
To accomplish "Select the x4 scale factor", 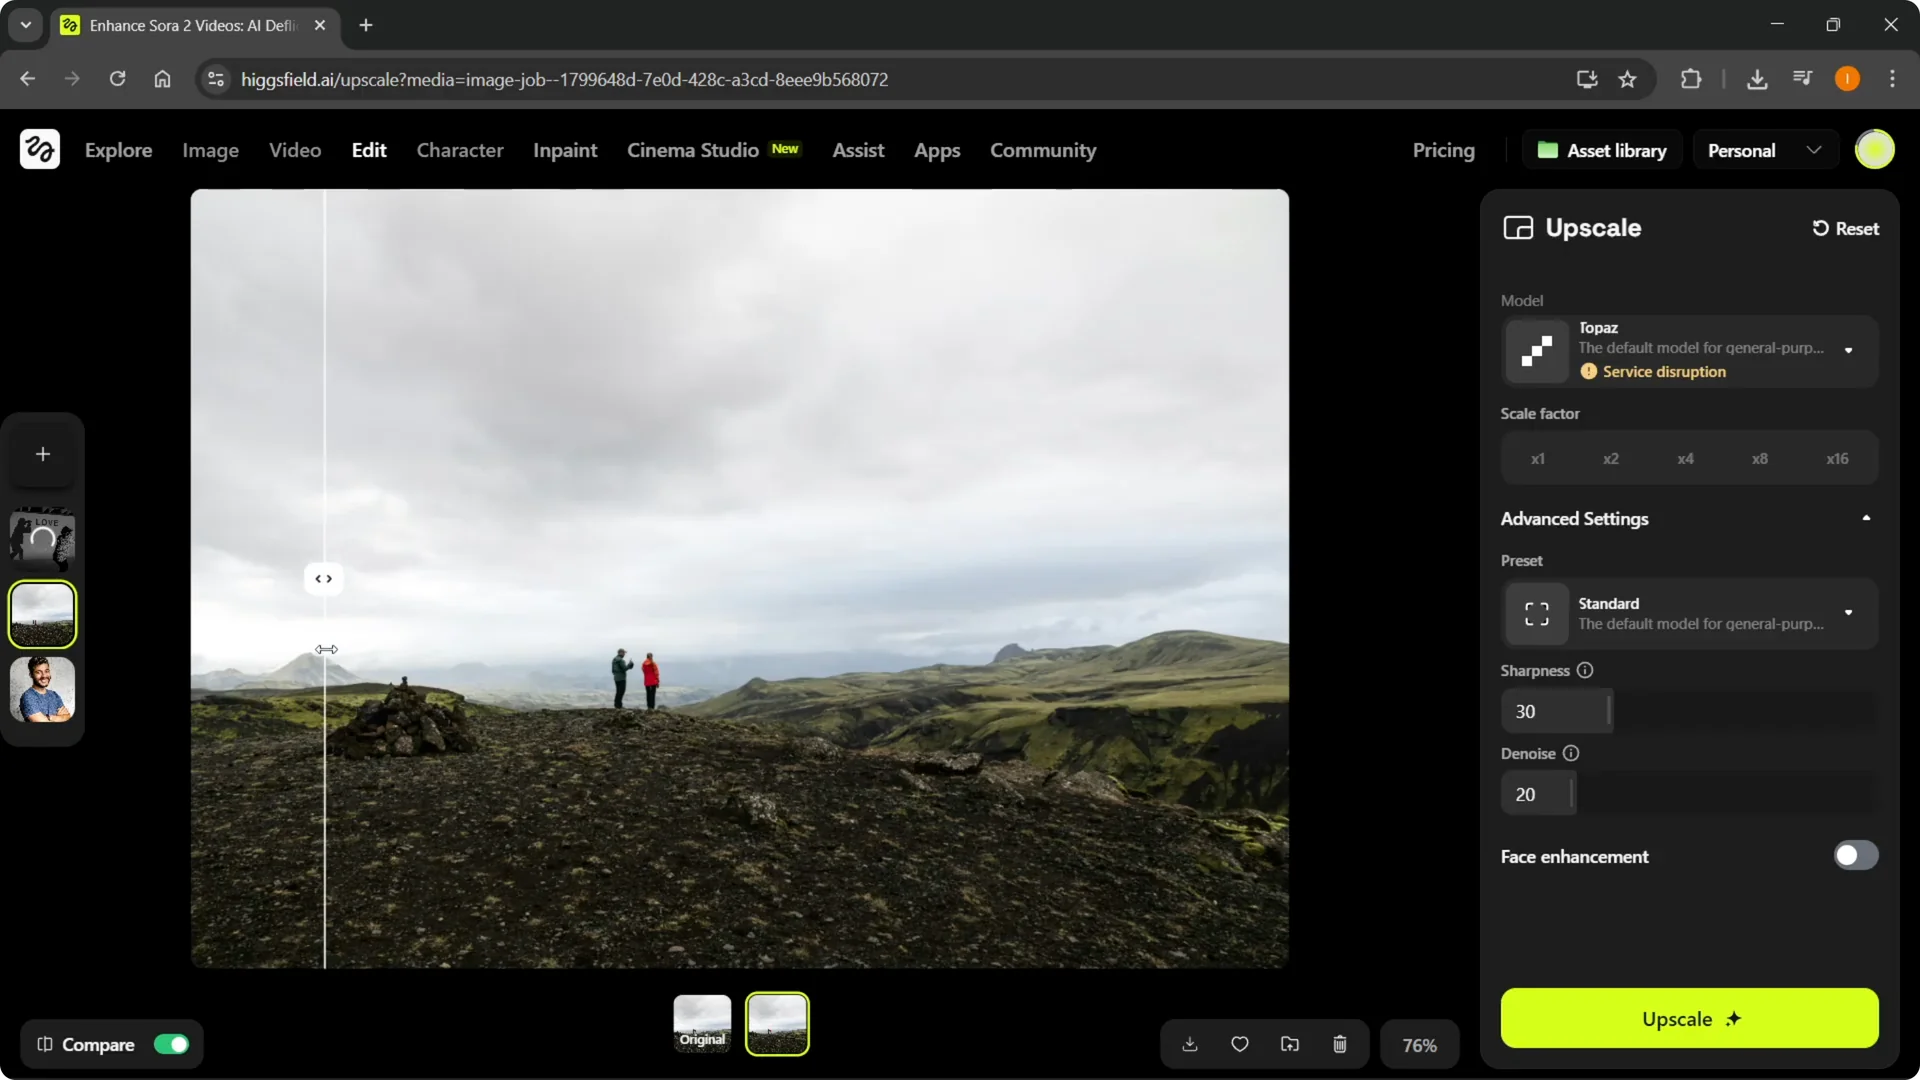I will click(x=1685, y=458).
